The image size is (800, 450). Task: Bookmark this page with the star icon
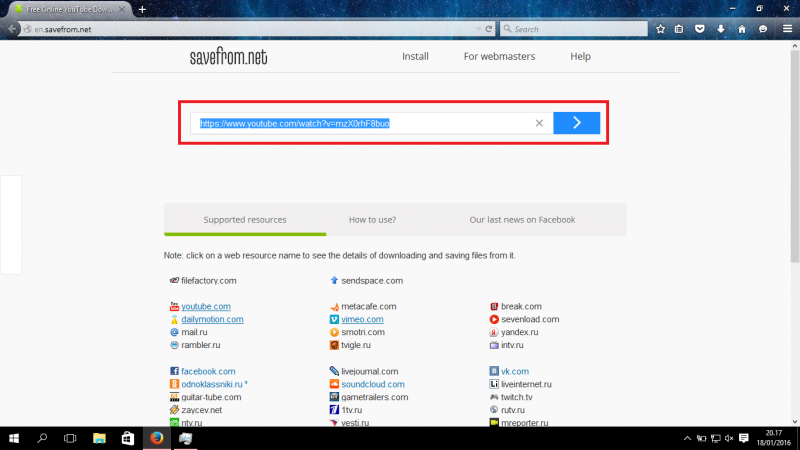660,29
